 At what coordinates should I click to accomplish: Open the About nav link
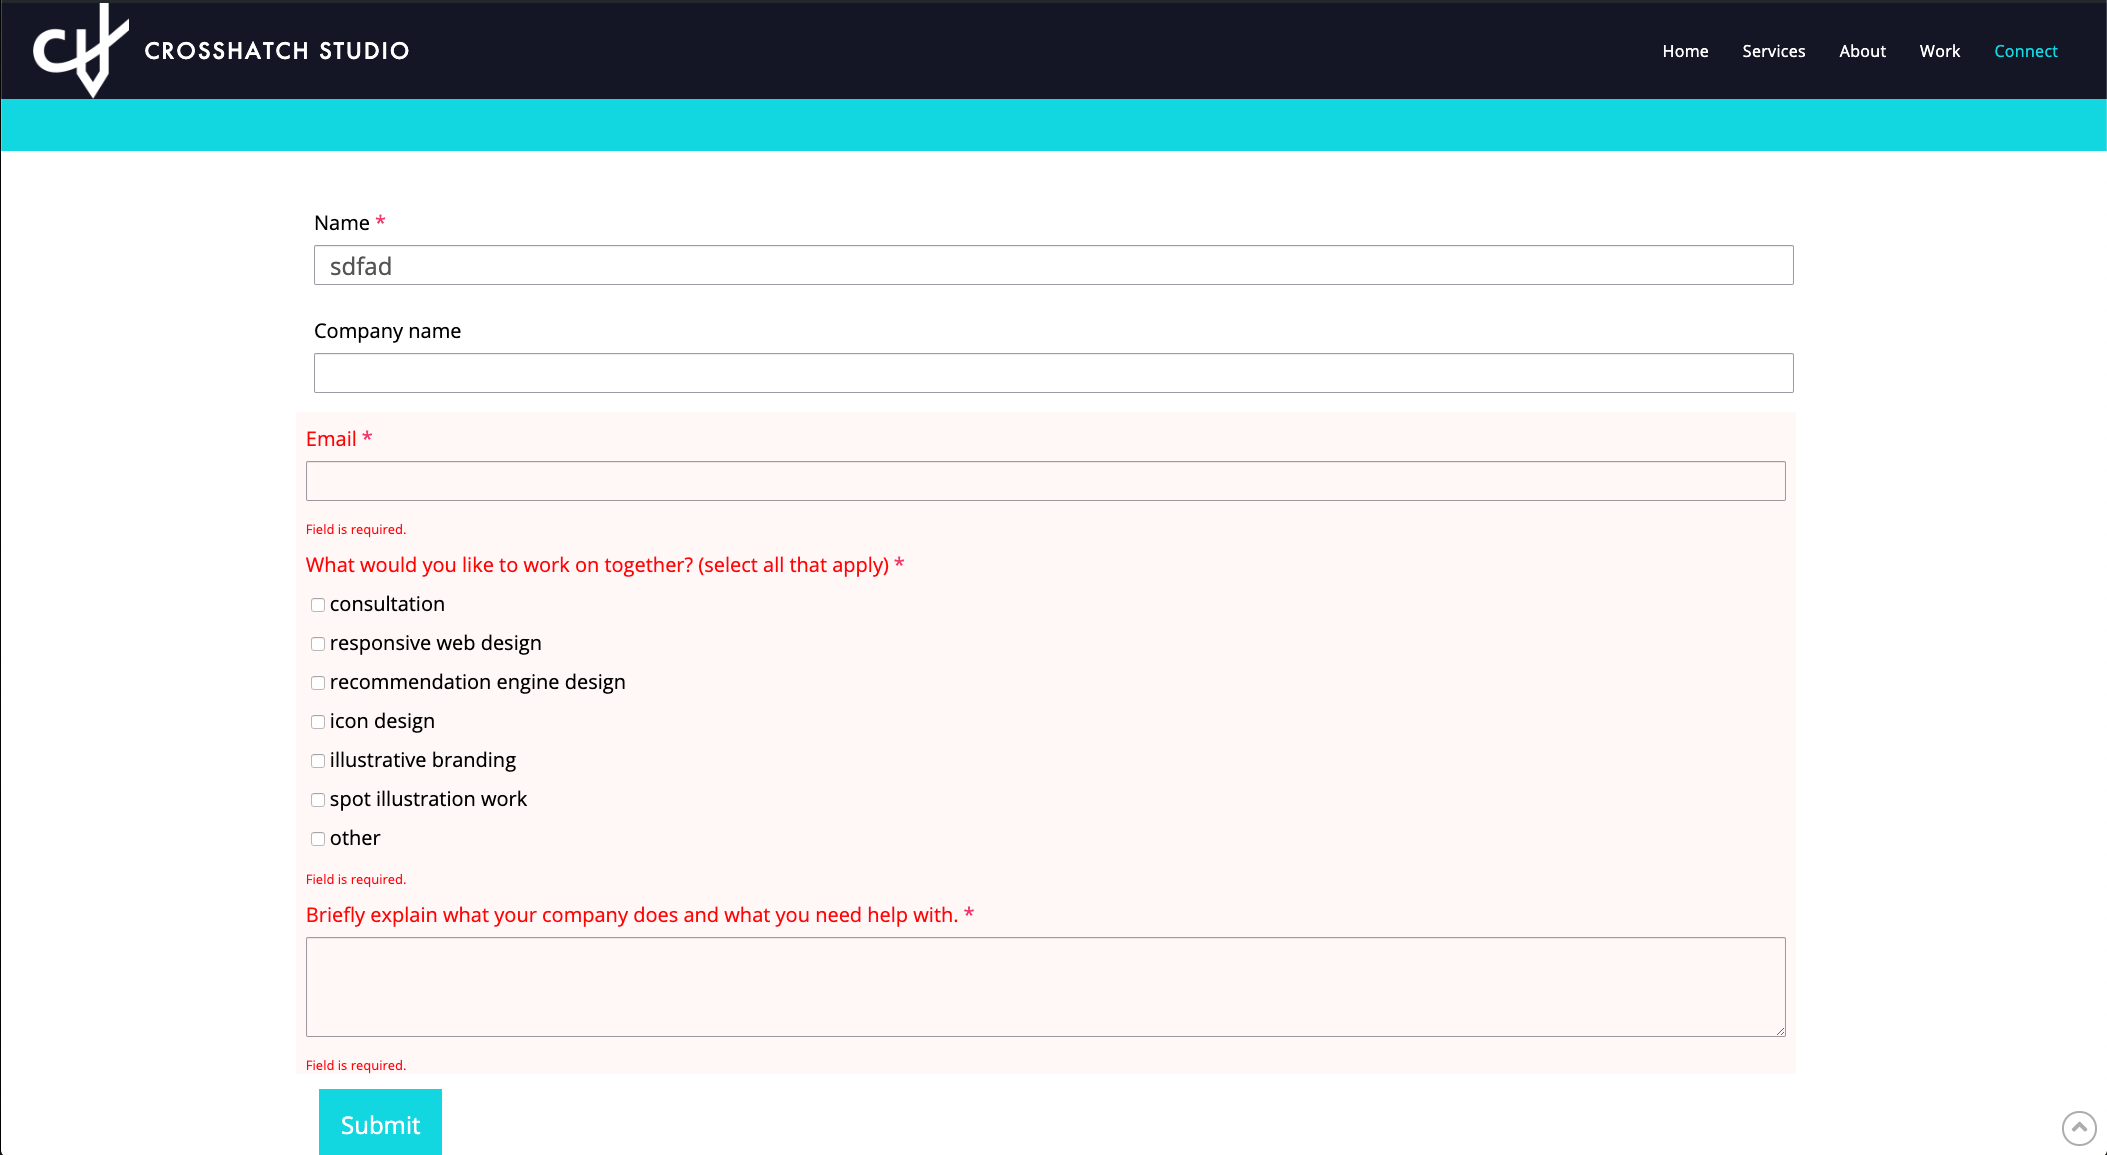coord(1862,51)
